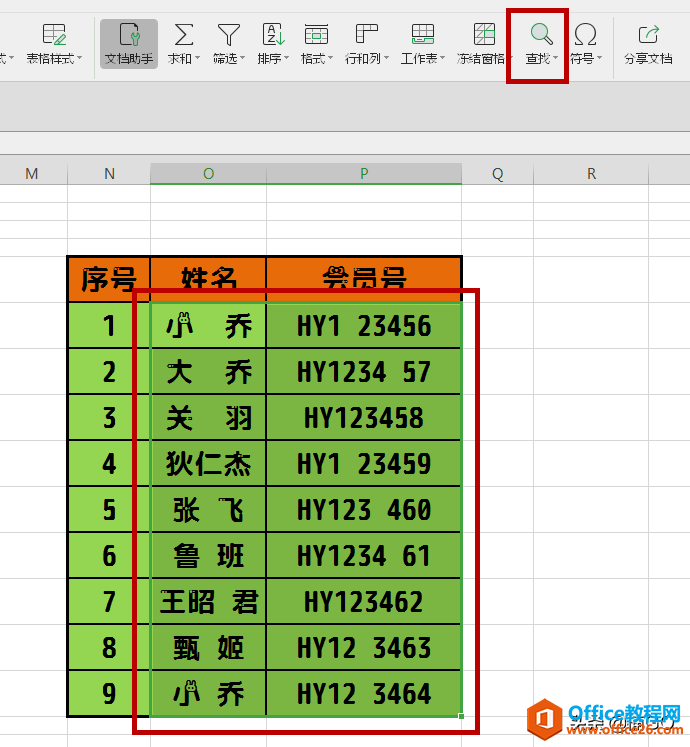Viewport: 690px width, 747px height.
Task: Click the HY1 23456 cell
Action: click(364, 326)
